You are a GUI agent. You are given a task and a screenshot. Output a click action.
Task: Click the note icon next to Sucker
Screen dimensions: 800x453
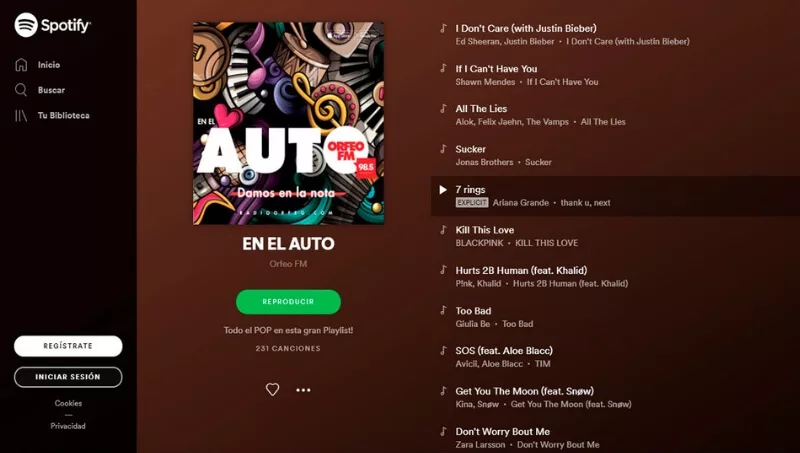[443, 149]
